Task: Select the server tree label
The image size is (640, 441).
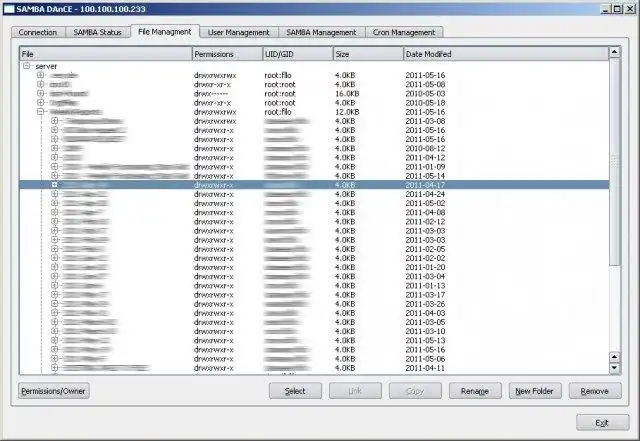Action: point(46,66)
